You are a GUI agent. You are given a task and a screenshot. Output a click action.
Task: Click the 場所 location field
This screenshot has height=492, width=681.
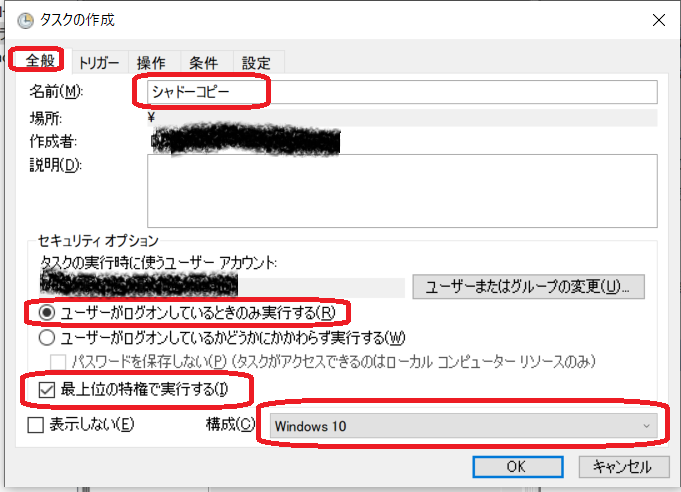pyautogui.click(x=400, y=118)
